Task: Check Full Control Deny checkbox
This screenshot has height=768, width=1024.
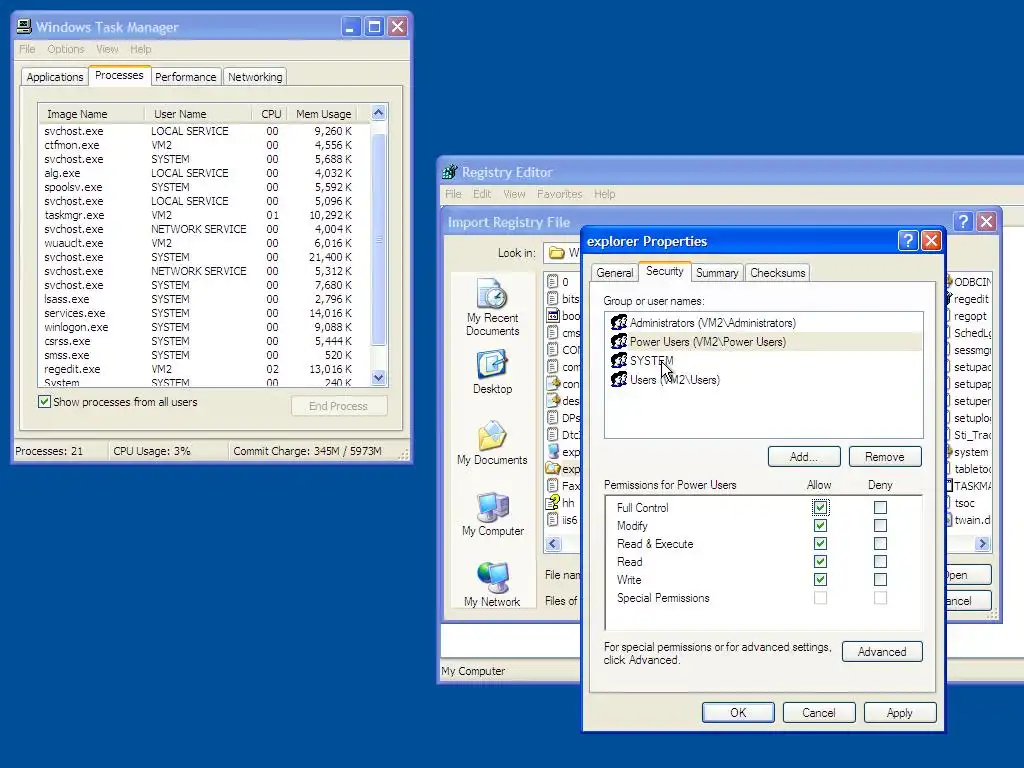Action: [880, 507]
